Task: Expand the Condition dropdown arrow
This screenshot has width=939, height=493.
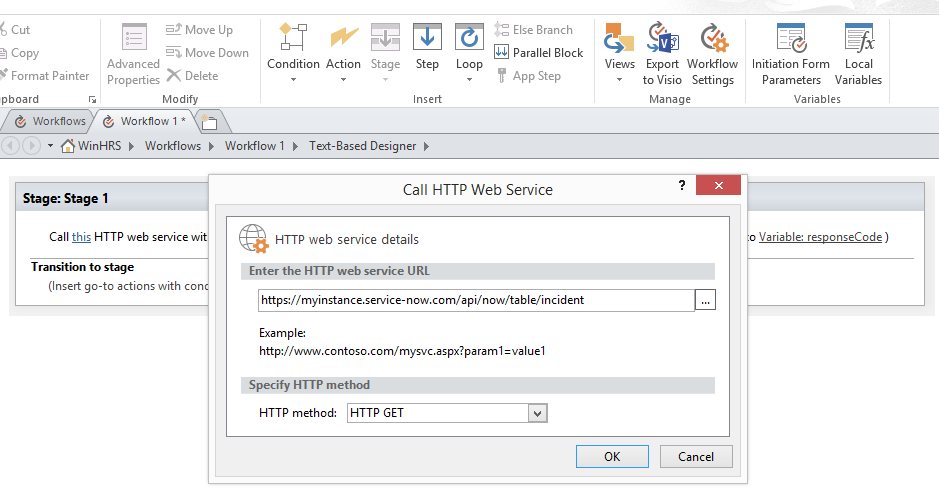Action: 293,80
